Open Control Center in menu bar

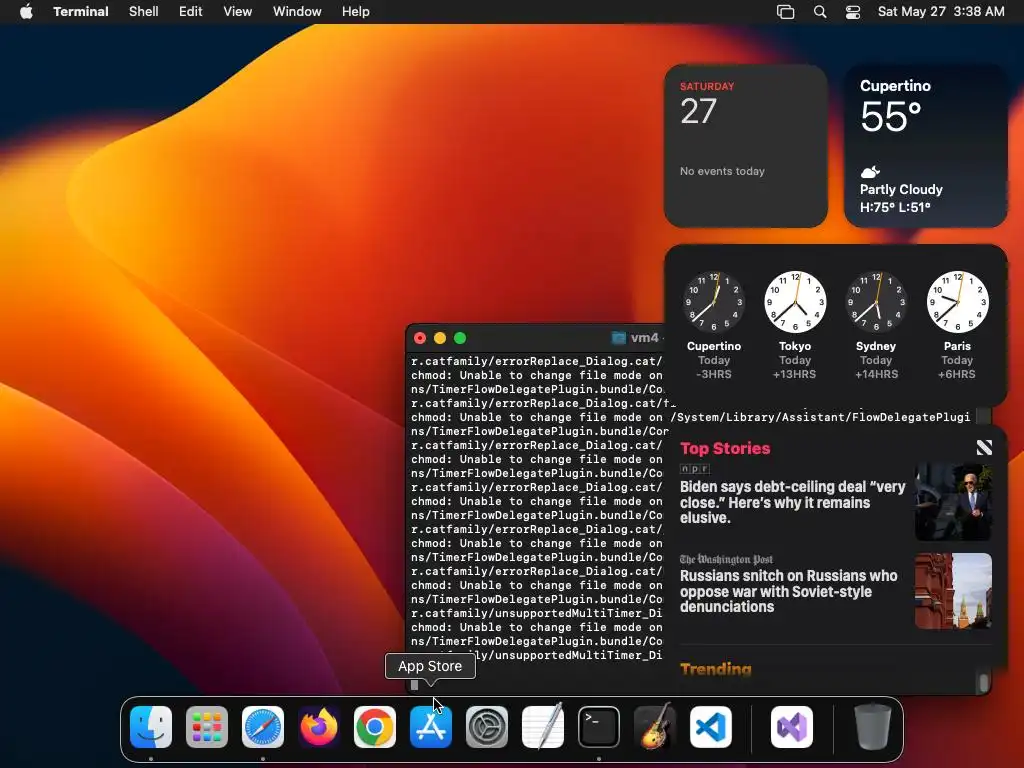(x=852, y=12)
